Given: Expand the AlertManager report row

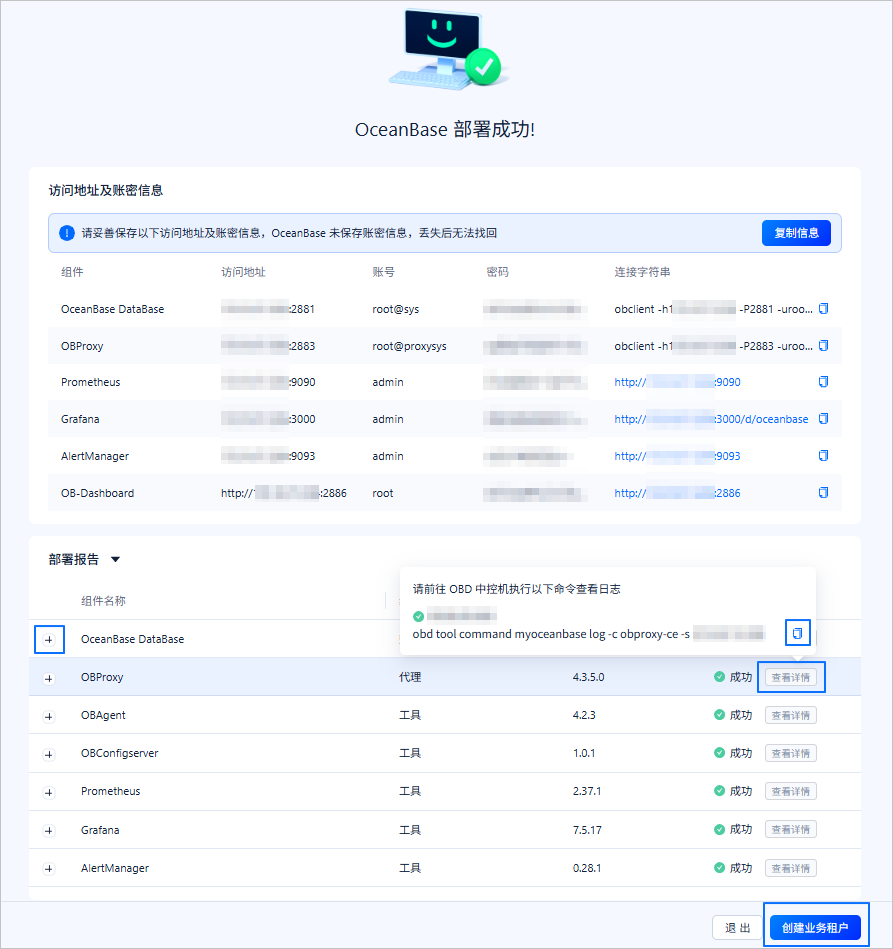Looking at the screenshot, I should point(49,869).
